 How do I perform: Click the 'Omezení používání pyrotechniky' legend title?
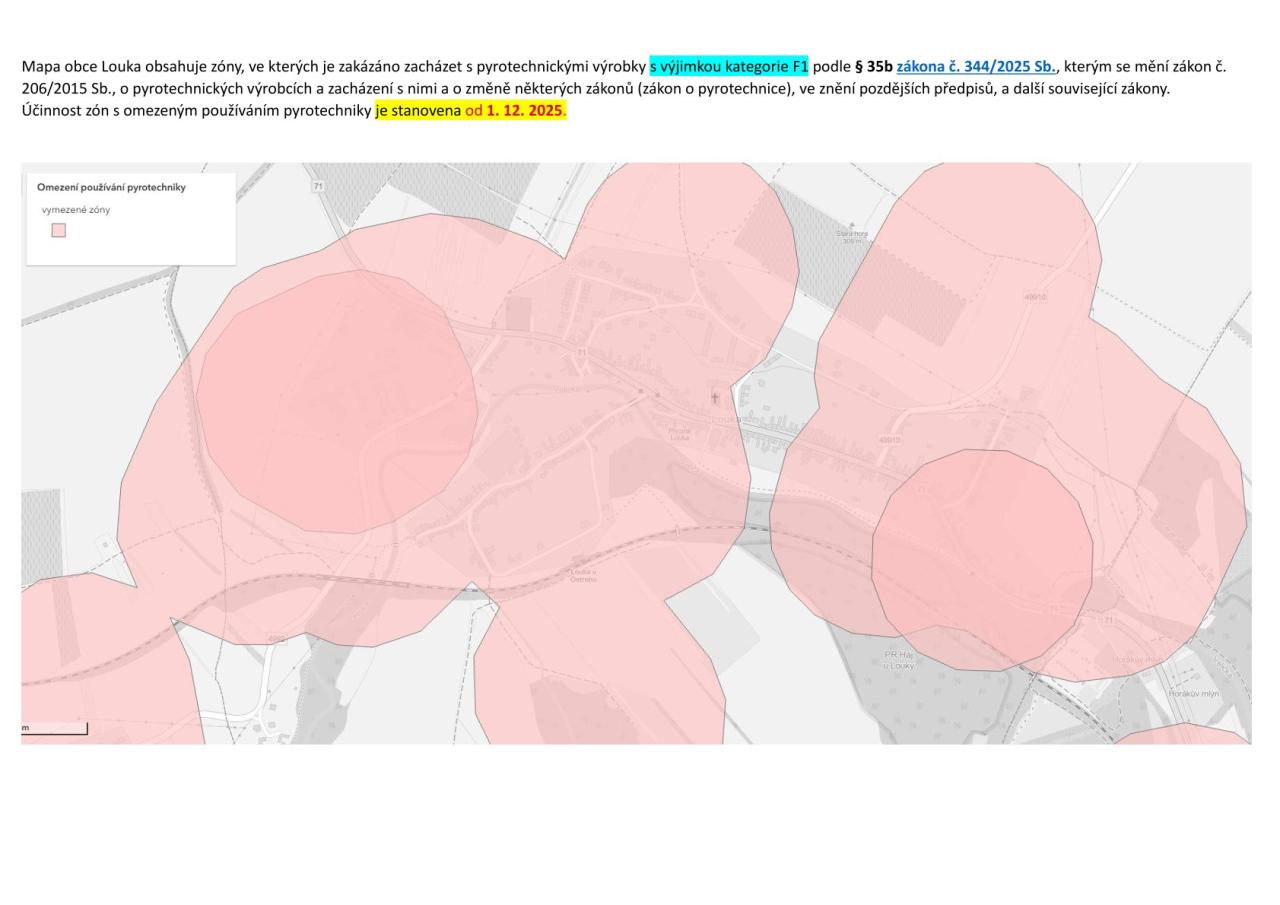[111, 187]
